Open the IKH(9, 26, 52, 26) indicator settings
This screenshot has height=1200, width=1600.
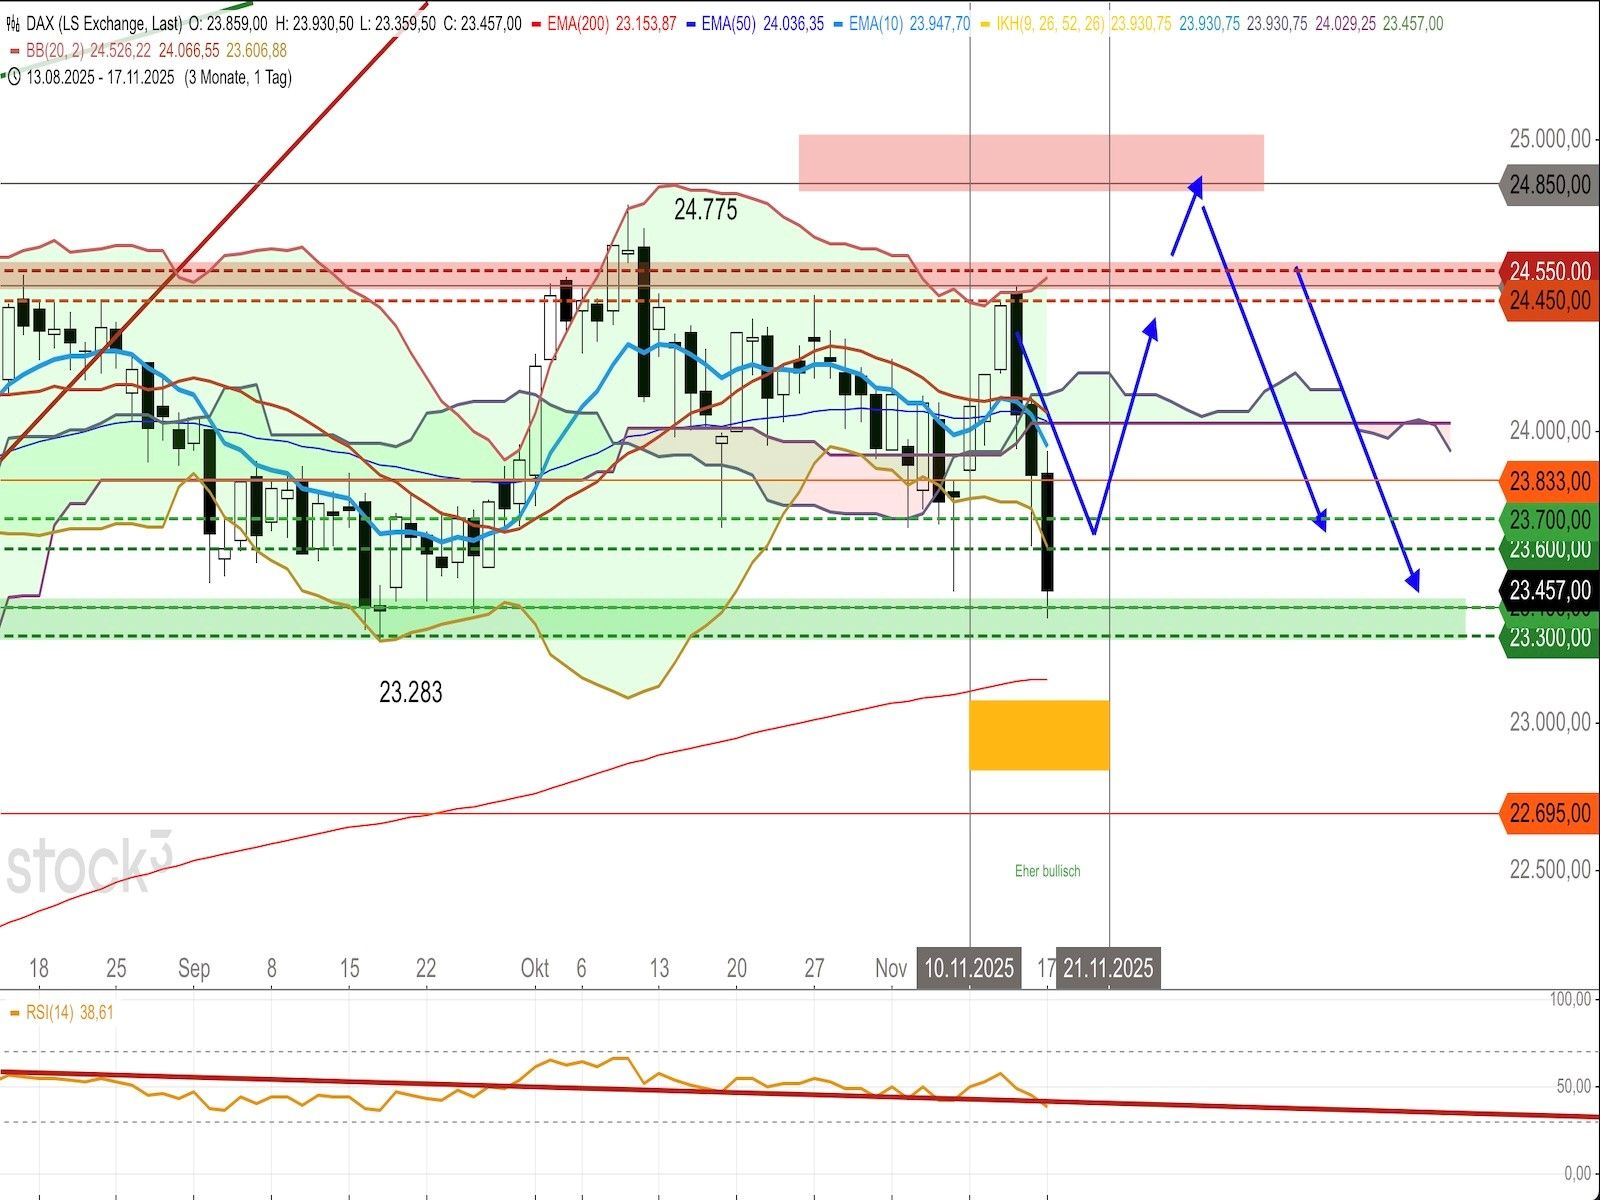pos(1050,23)
